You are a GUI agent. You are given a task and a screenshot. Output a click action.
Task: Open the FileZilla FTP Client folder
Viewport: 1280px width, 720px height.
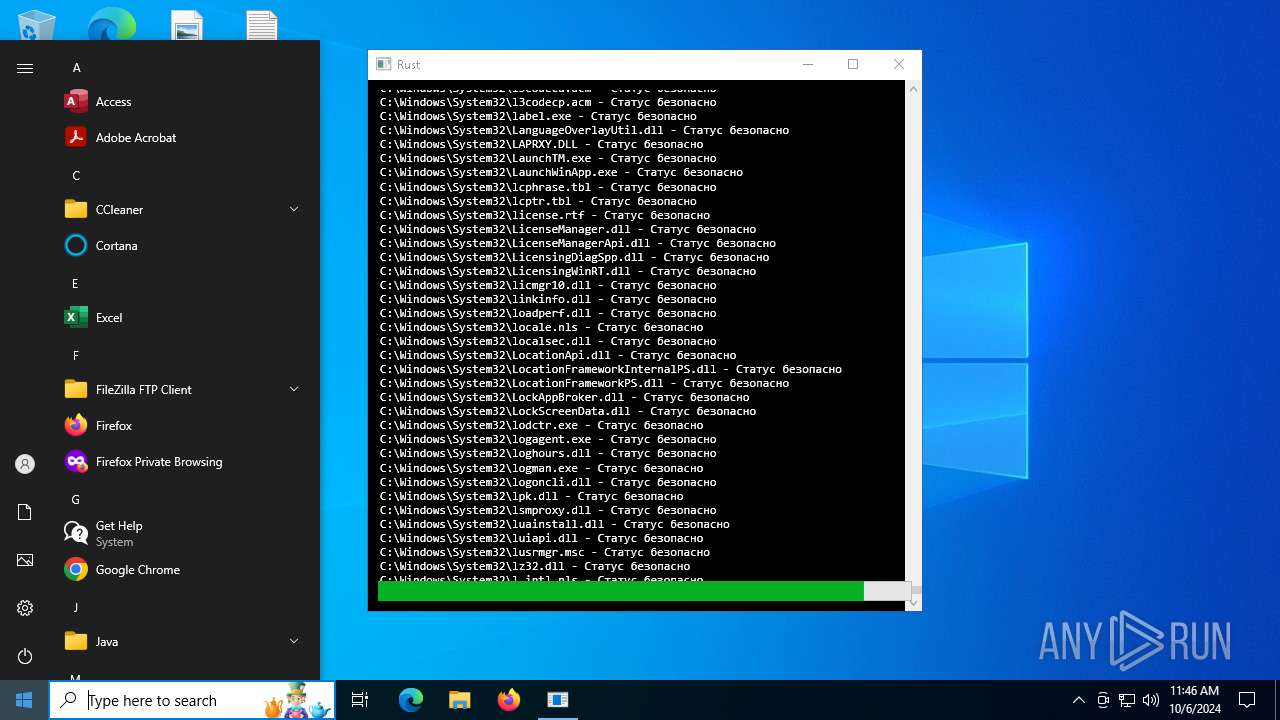(182, 390)
